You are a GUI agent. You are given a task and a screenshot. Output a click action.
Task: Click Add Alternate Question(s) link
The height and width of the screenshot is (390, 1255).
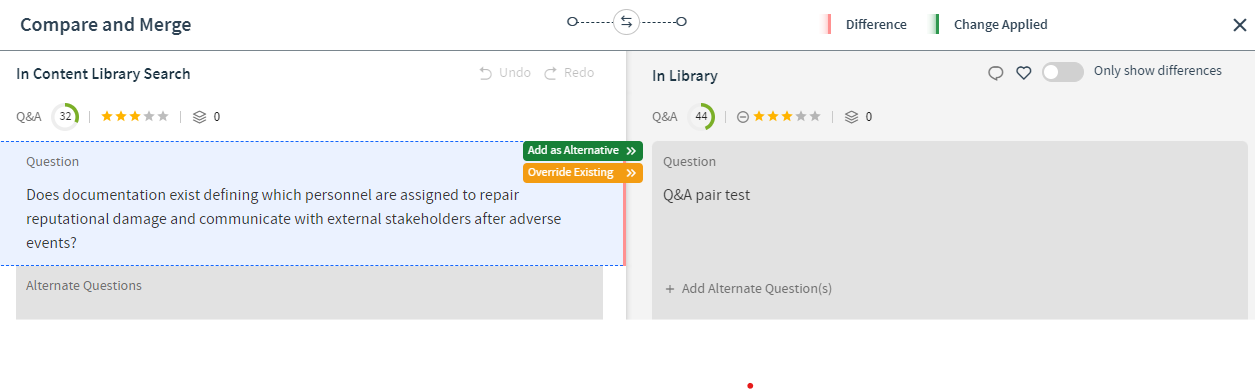(x=748, y=289)
